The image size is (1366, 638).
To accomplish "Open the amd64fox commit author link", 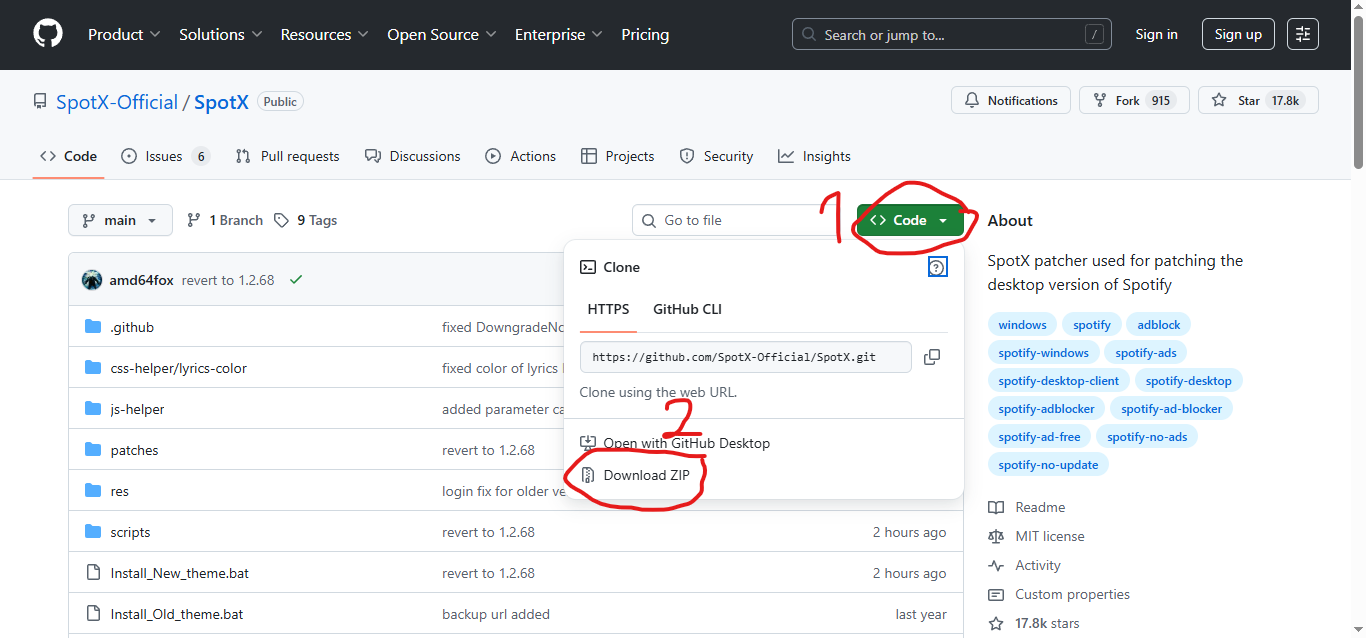I will [x=141, y=280].
